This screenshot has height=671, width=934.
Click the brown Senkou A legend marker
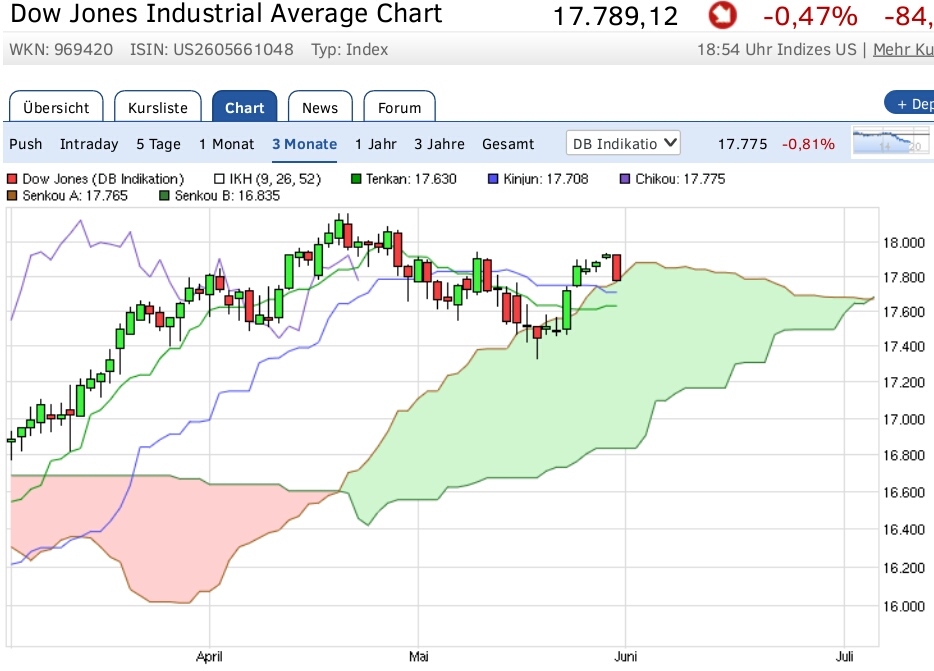coord(13,195)
